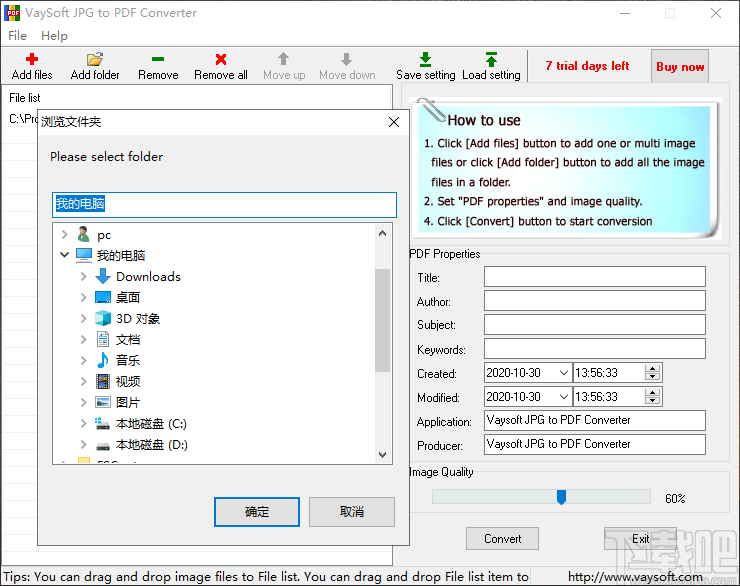Select the 本地磁盘 (D:) drive icon
This screenshot has width=740, height=586.
(103, 445)
